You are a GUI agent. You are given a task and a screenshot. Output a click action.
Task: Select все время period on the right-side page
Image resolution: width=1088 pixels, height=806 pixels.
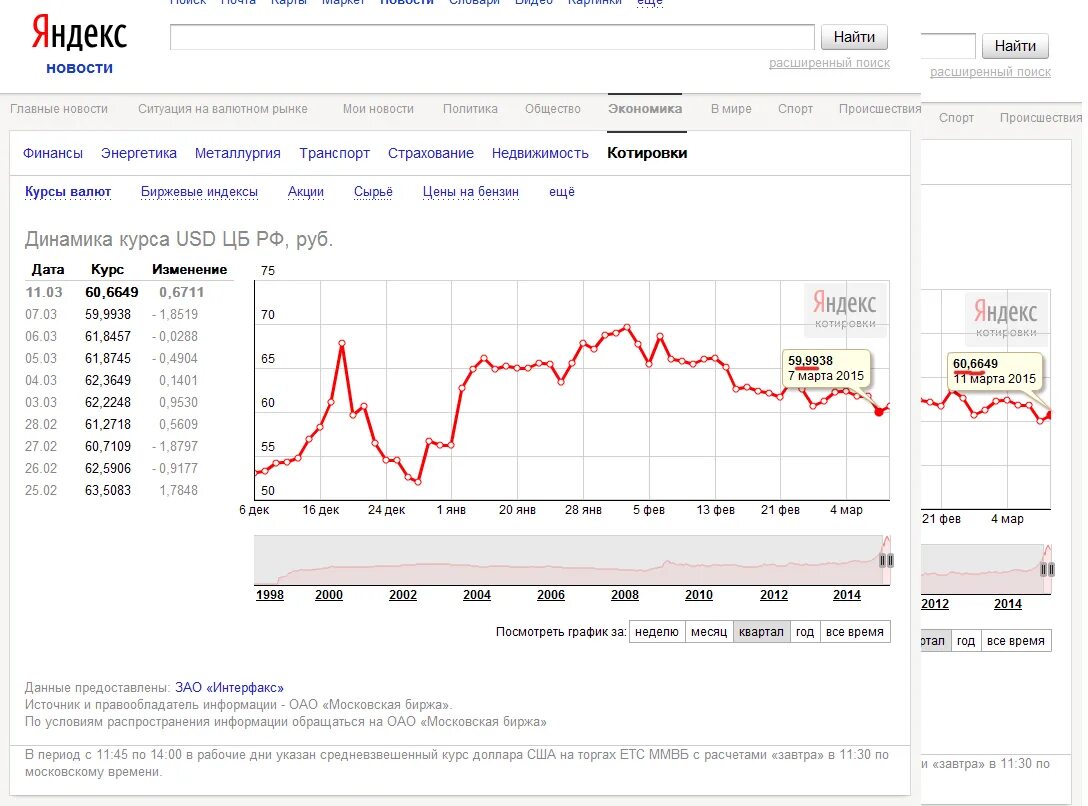pyautogui.click(x=1016, y=641)
